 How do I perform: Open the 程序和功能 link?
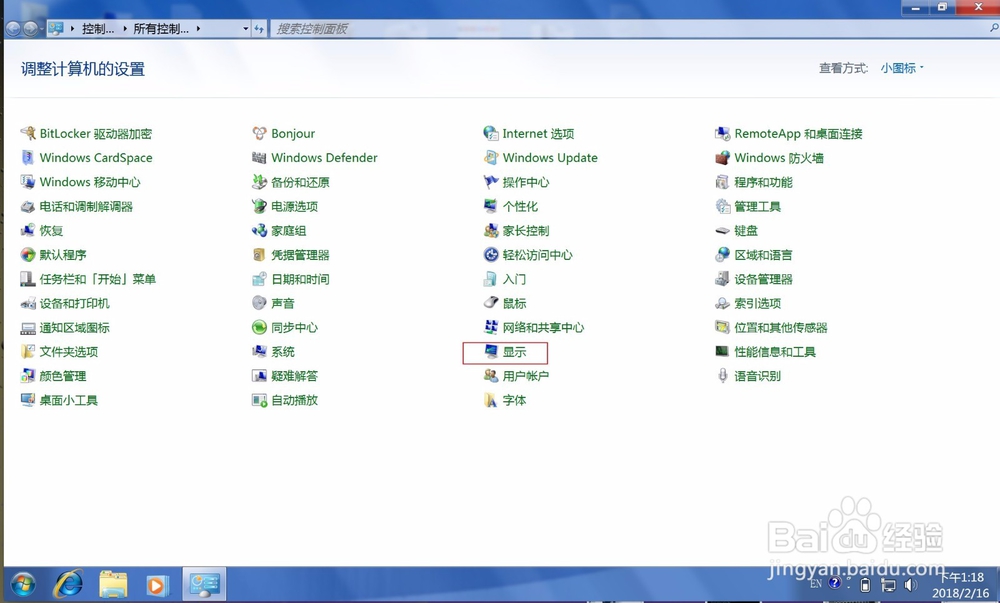coord(763,182)
